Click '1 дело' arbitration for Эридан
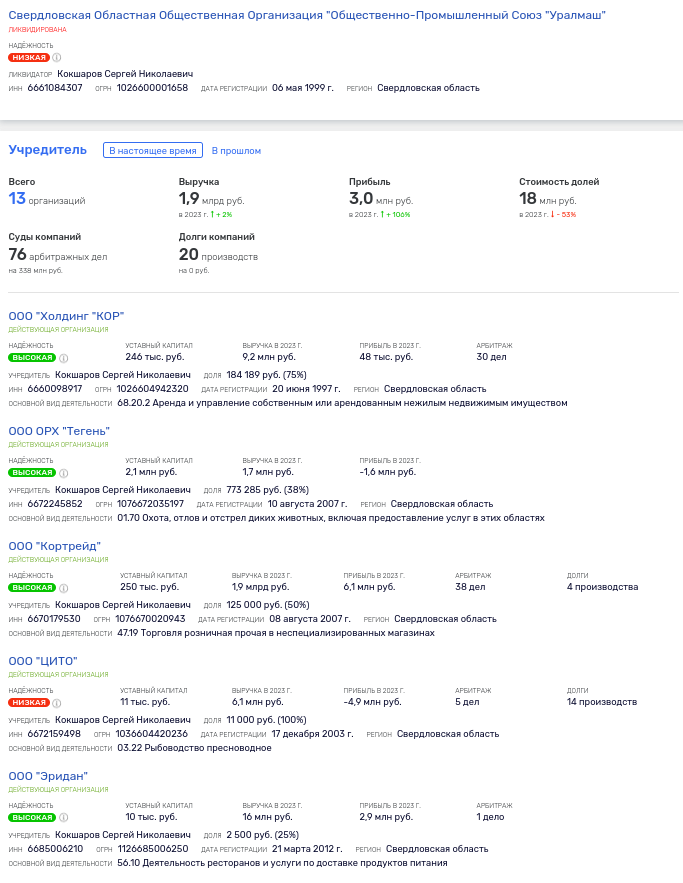 point(490,817)
